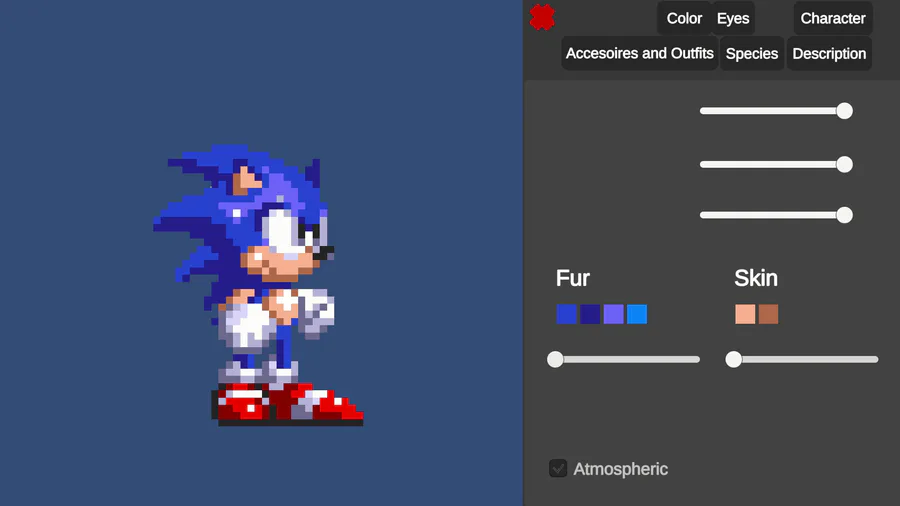Click the second color slider handle
900x506 pixels.
tap(844, 164)
